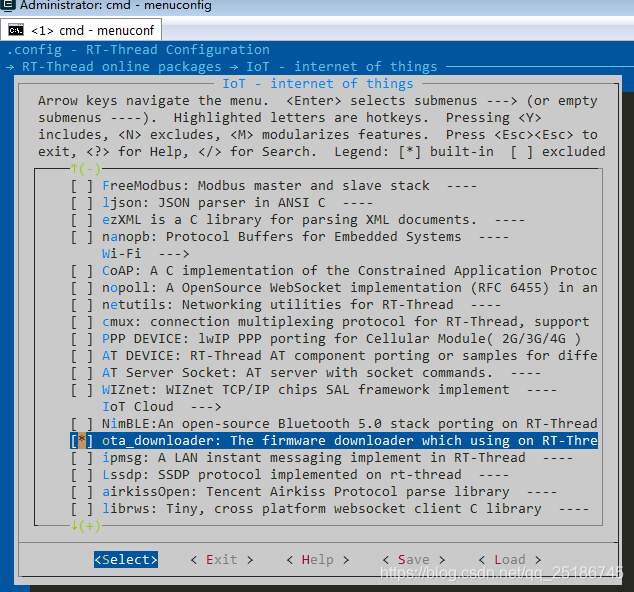634x592 pixels.
Task: Click the cmd console icon in tab
Action: [16, 30]
